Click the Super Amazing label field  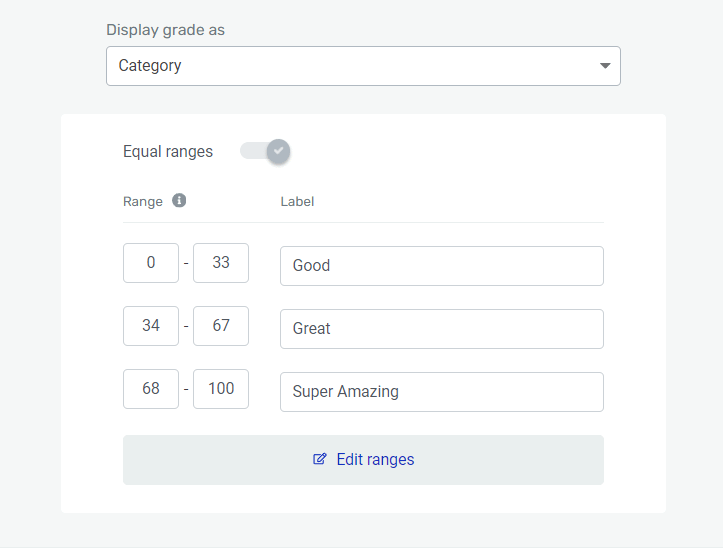point(441,392)
